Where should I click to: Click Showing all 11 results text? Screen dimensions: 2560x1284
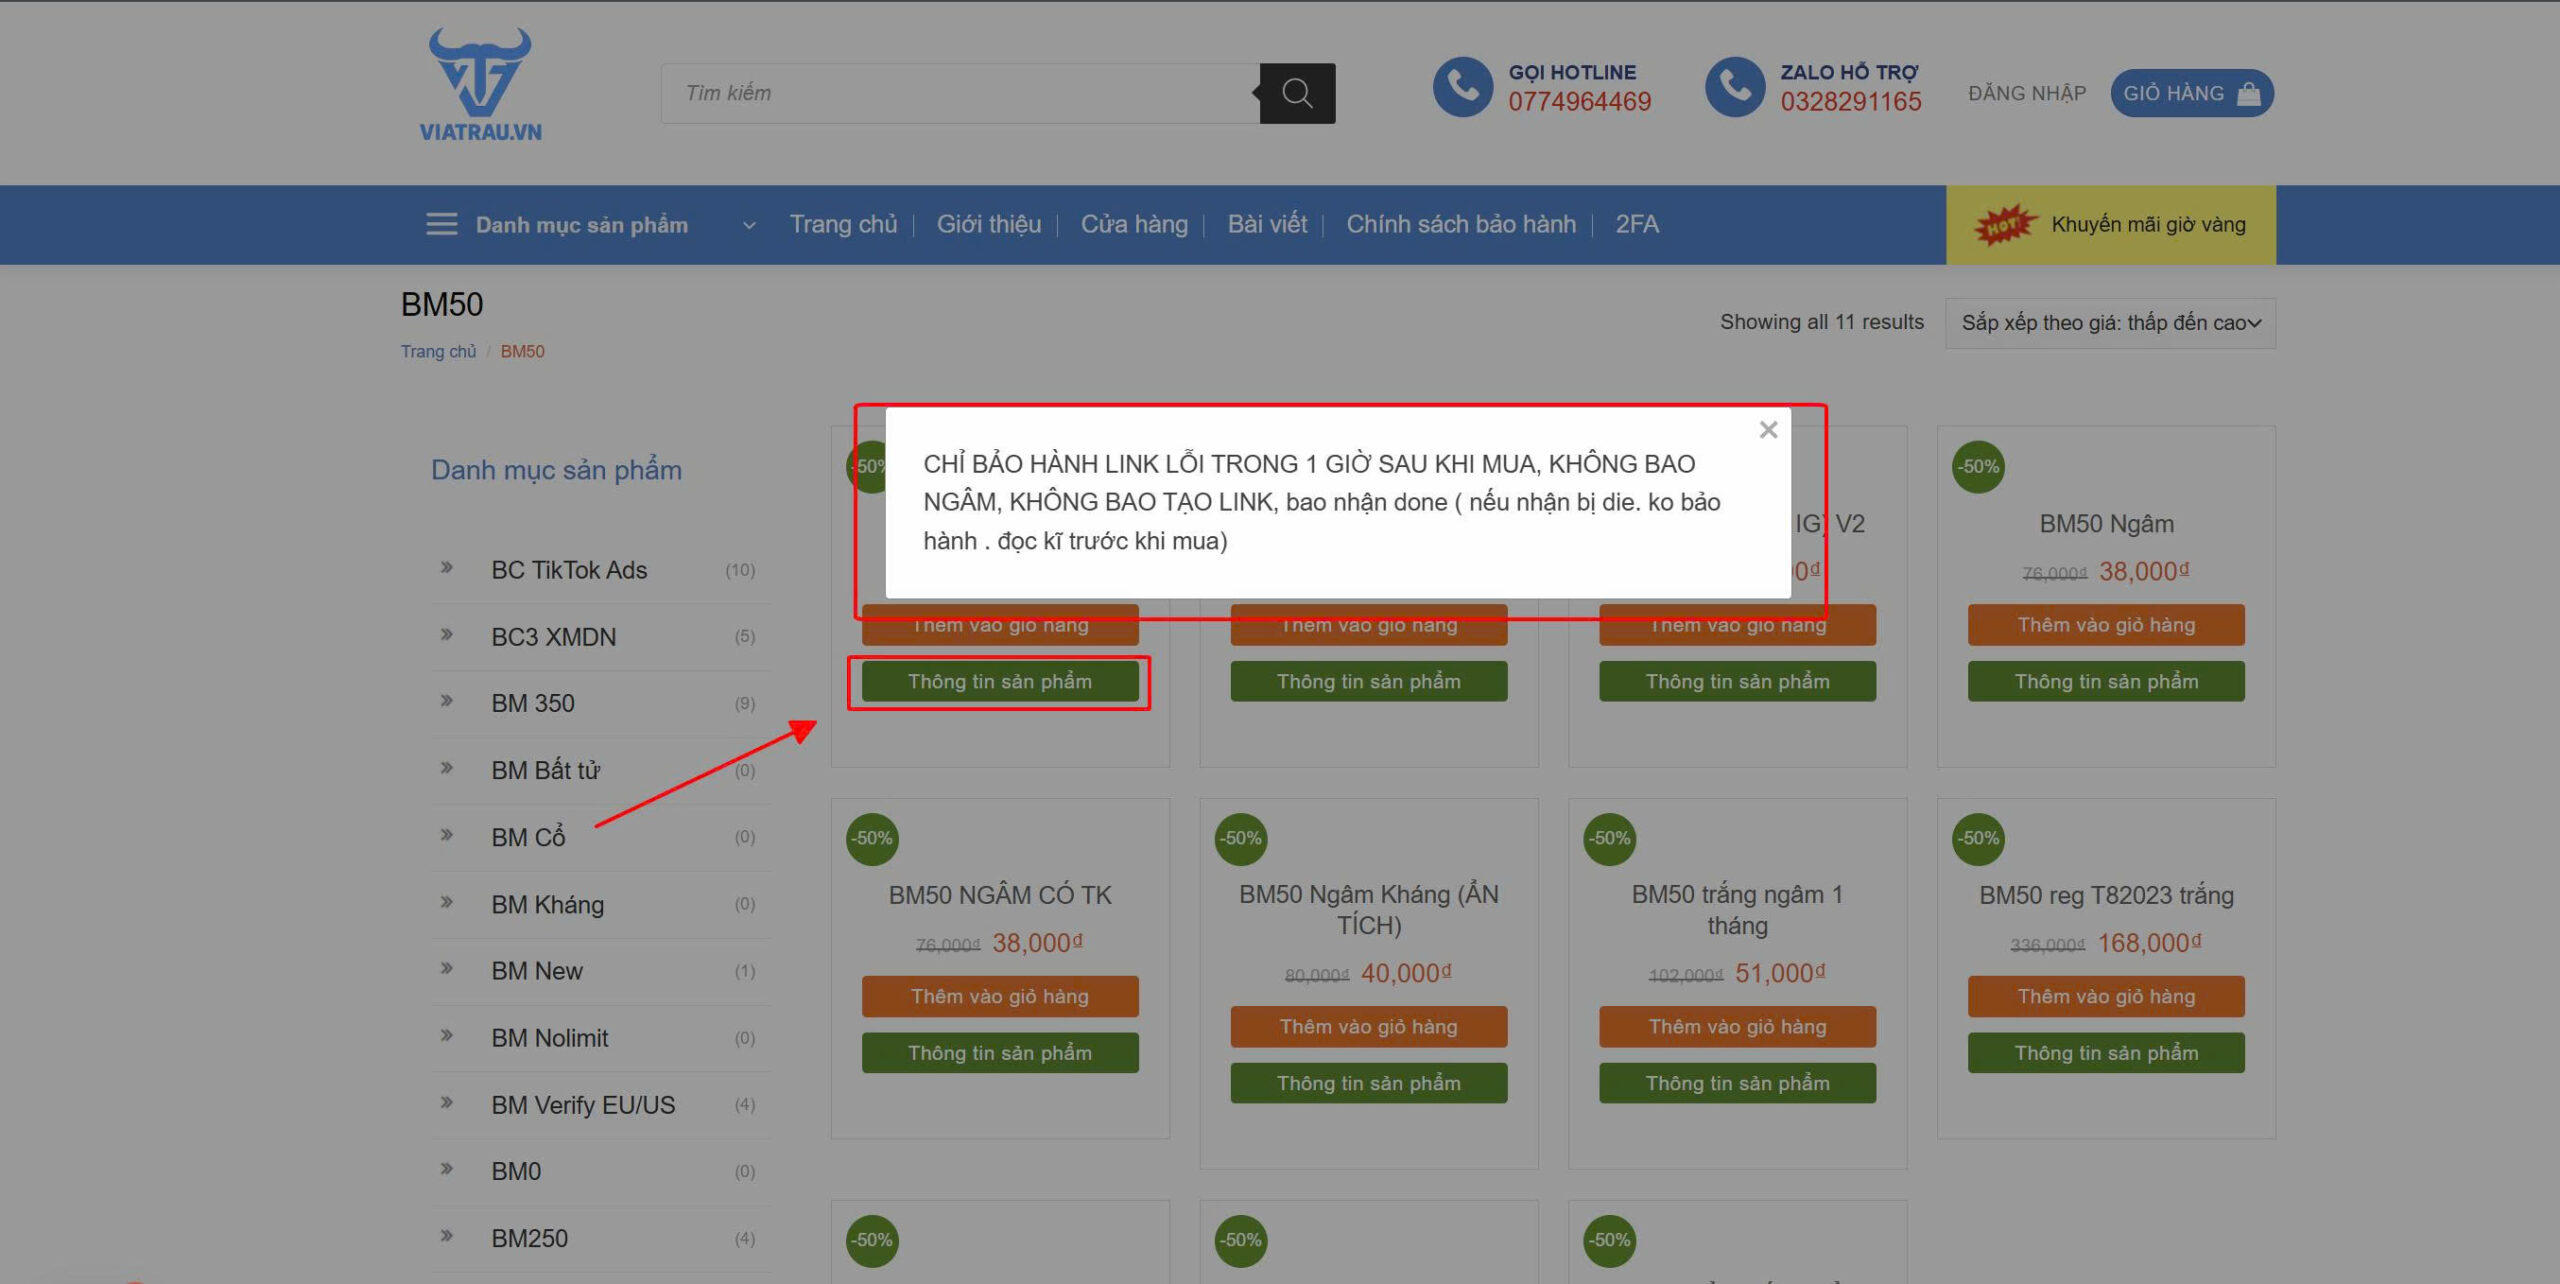coord(1821,322)
